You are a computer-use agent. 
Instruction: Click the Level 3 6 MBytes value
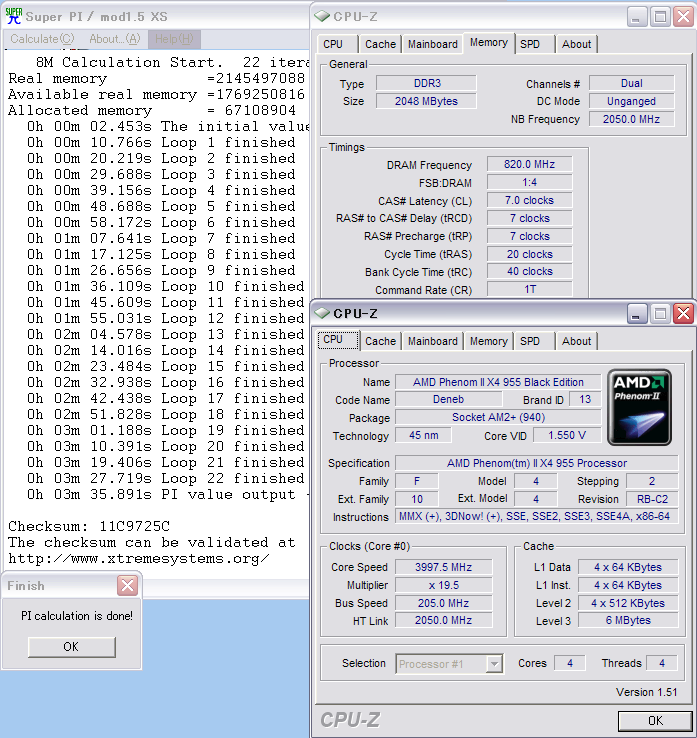point(628,620)
